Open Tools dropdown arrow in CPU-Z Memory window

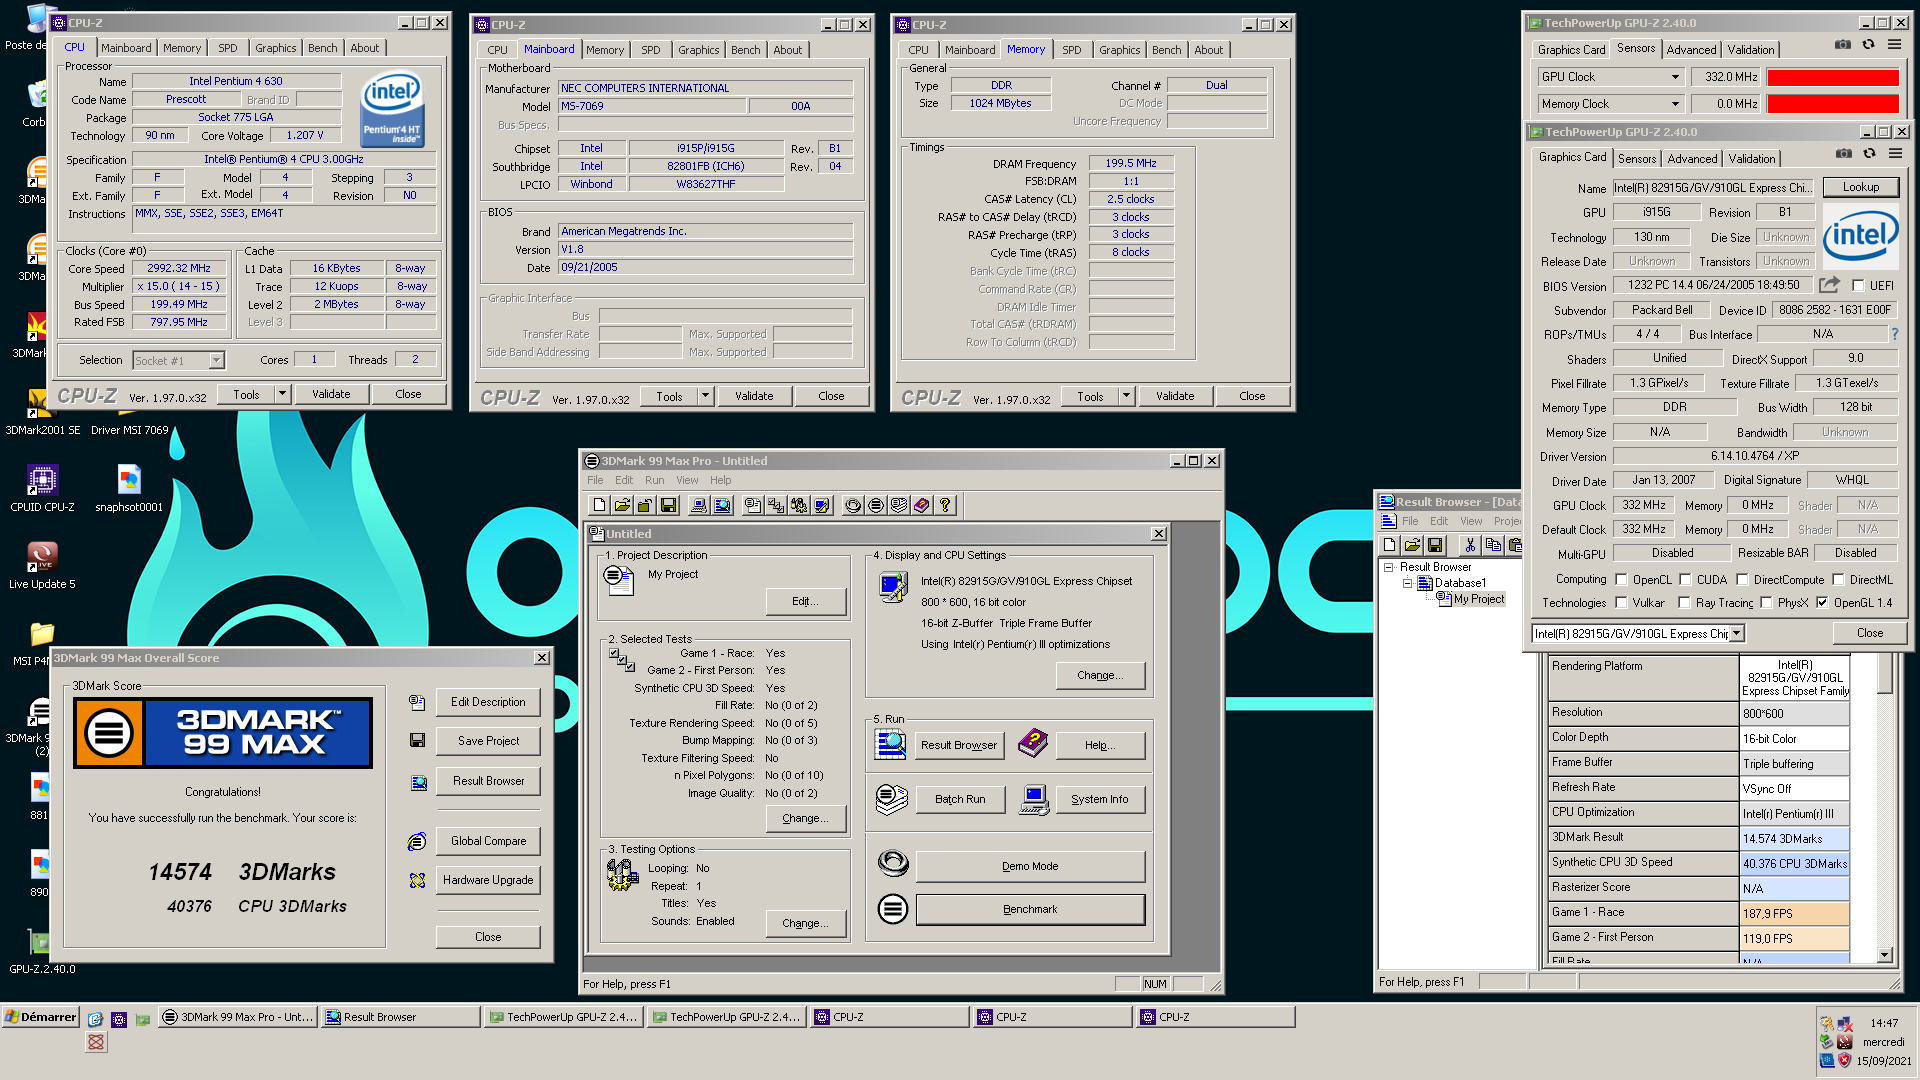(1126, 396)
